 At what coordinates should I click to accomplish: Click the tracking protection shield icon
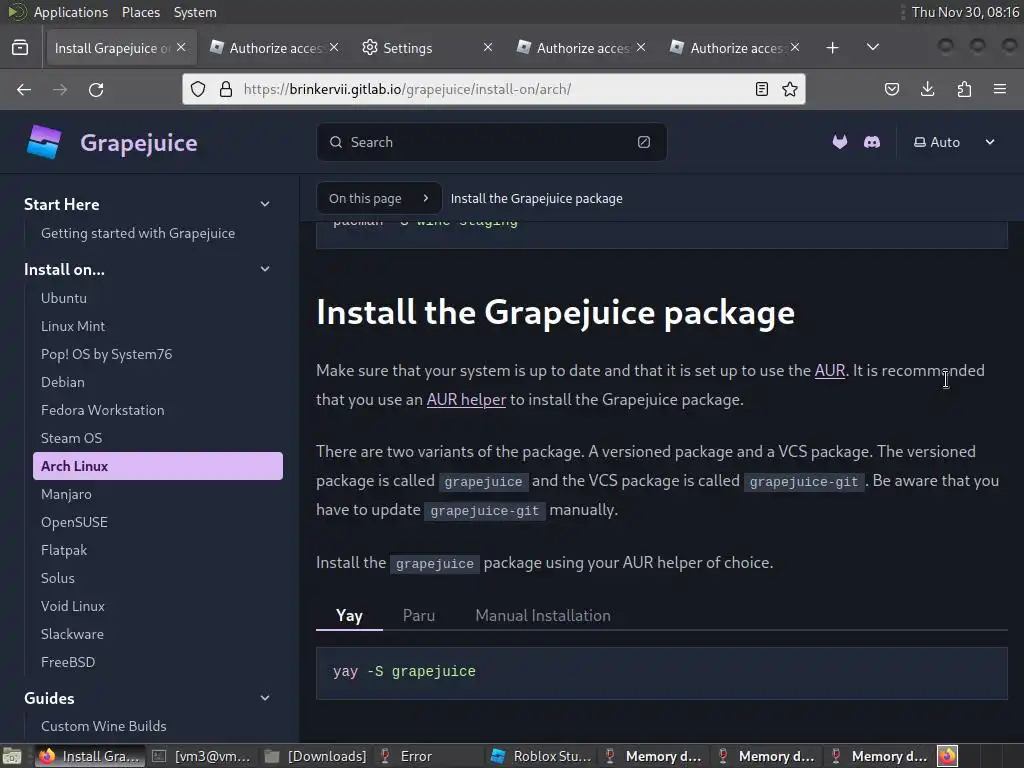(x=198, y=89)
